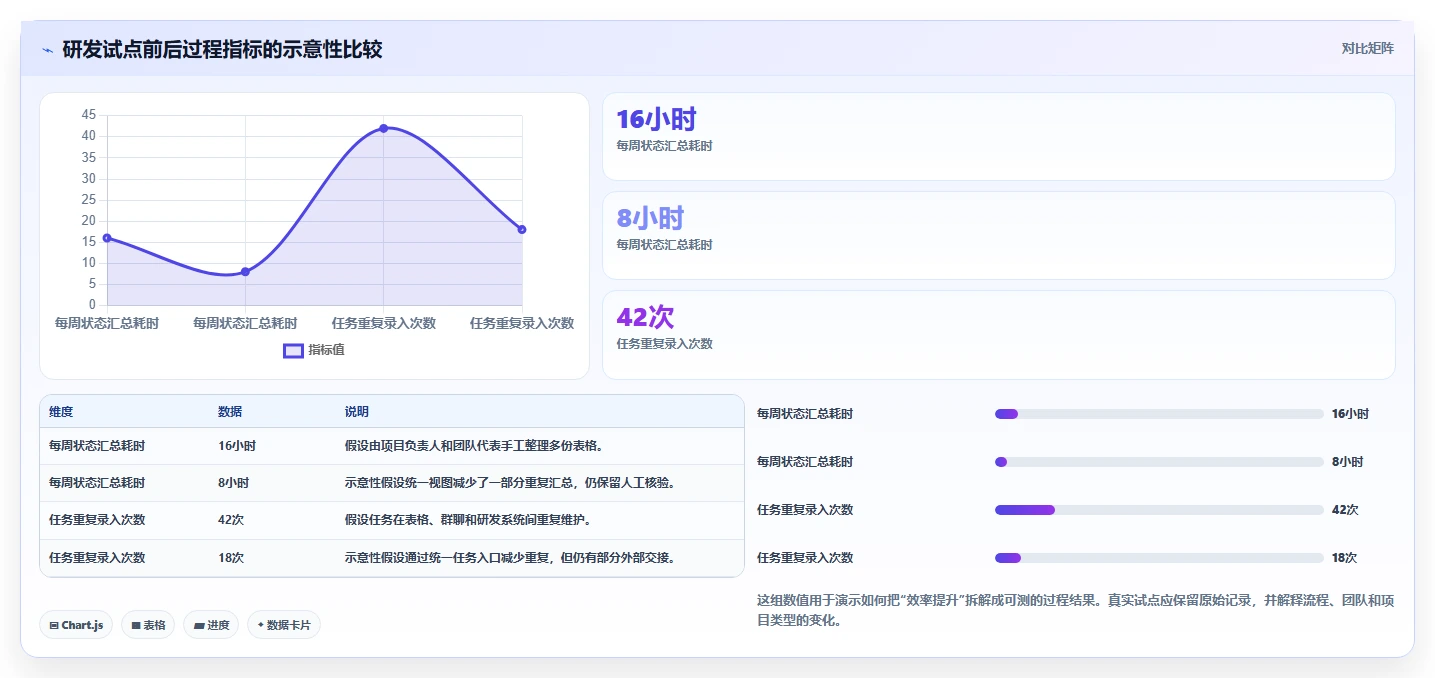Click the y-axis tick label 45
Screen dimensions: 1435x678
tap(89, 115)
